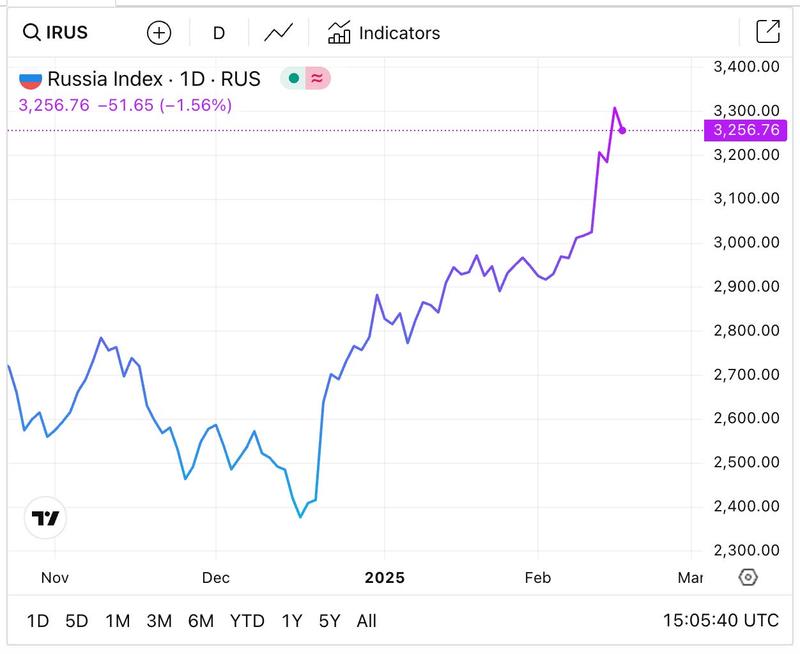Image resolution: width=800 pixels, height=654 pixels.
Task: Toggle the green market status dot
Action: [294, 78]
